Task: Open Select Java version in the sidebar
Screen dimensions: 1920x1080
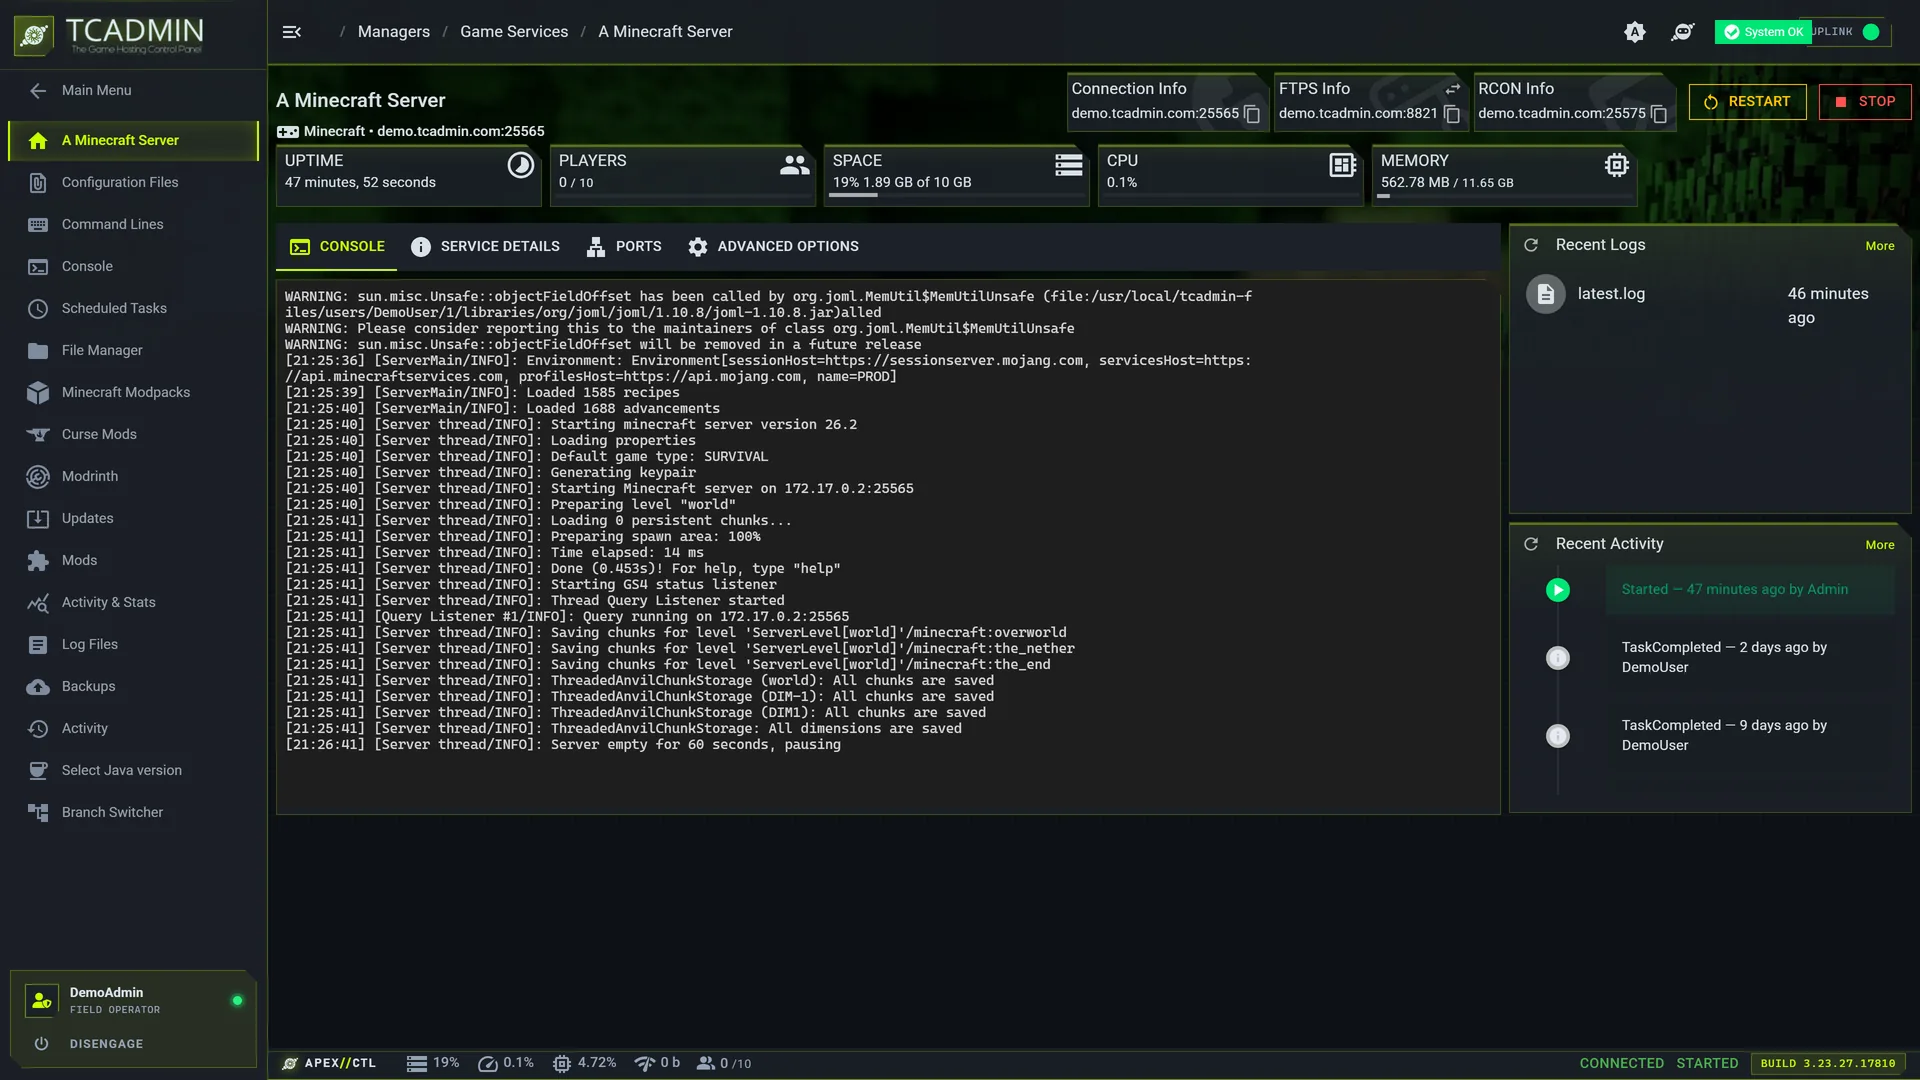Action: [x=134, y=771]
